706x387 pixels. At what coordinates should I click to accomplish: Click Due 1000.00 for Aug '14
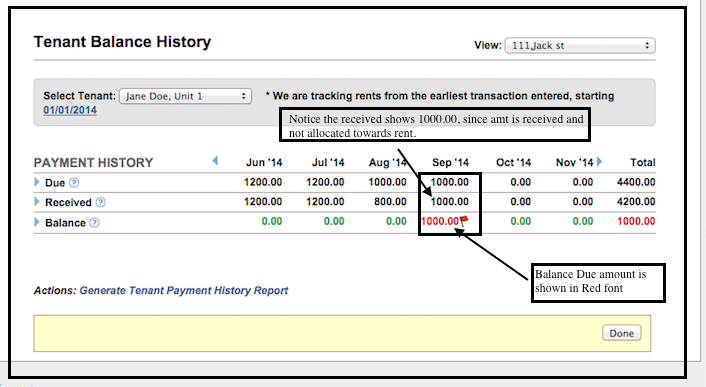coord(387,182)
